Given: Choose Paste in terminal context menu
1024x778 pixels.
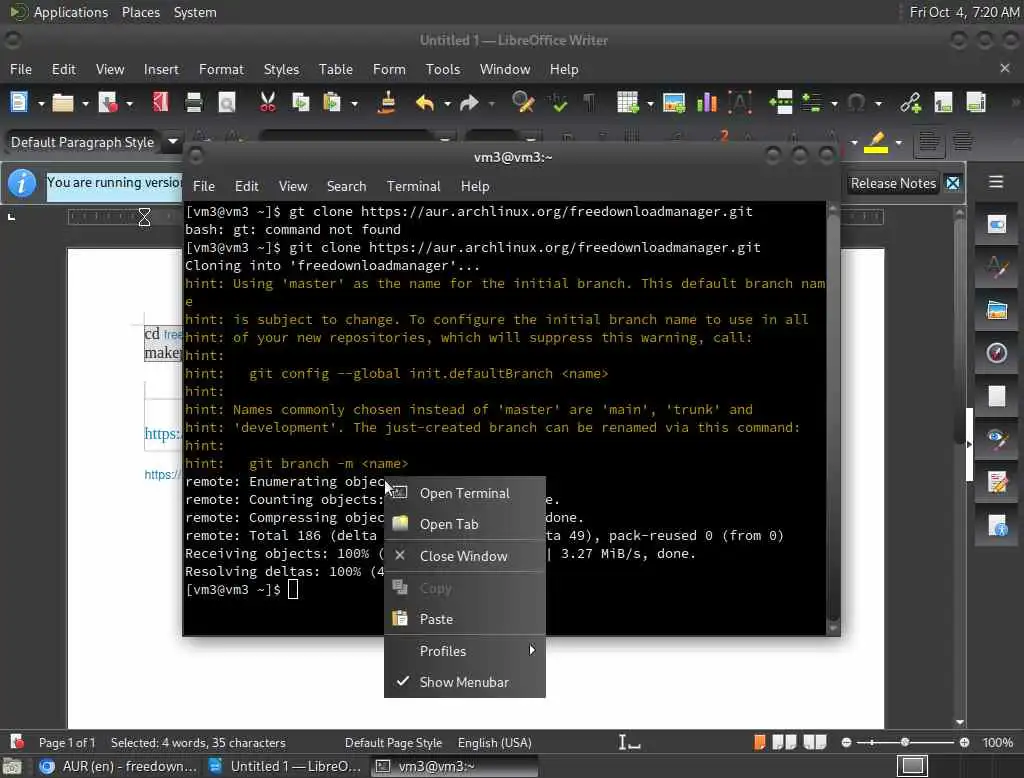Looking at the screenshot, I should 464,619.
